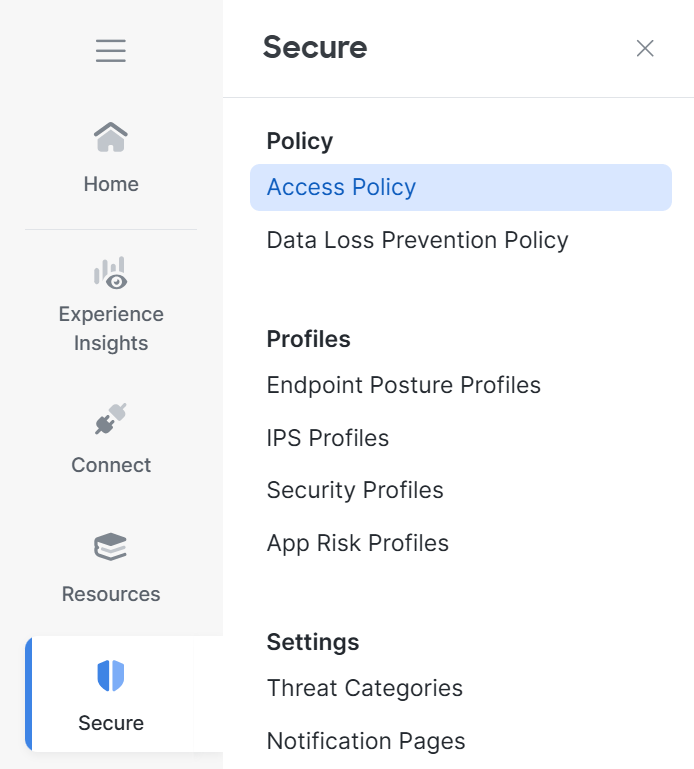Open Security Profiles
Screen dimensions: 694x769
[355, 491]
